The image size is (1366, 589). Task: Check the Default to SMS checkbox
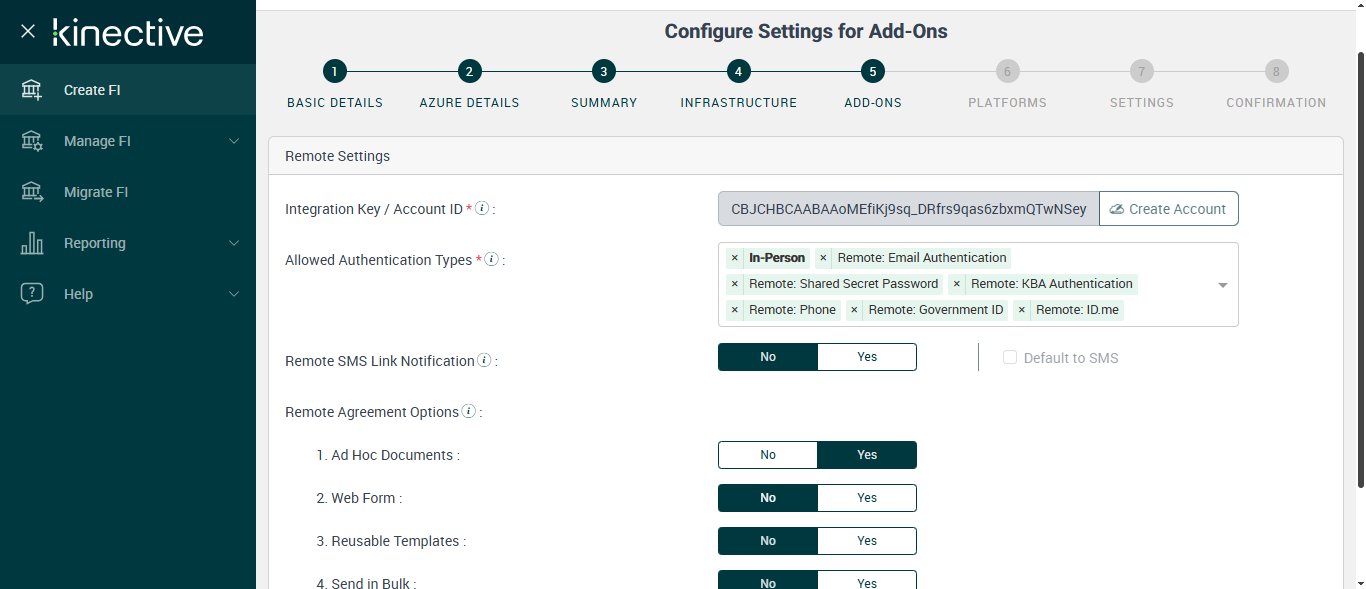pyautogui.click(x=1010, y=358)
